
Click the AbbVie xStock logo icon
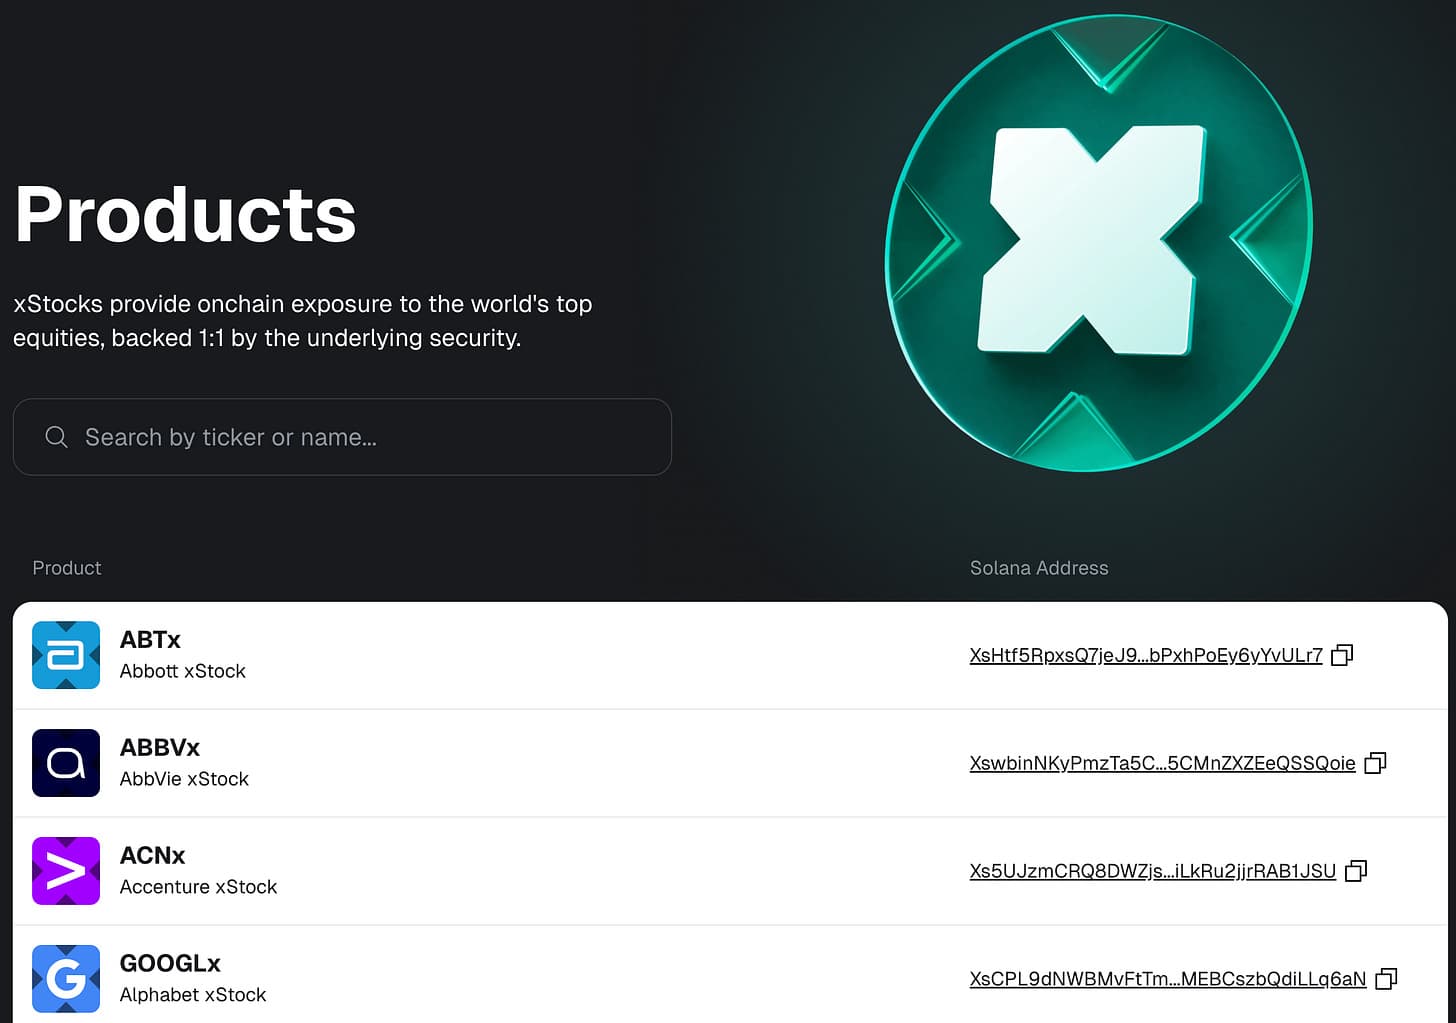coord(66,763)
